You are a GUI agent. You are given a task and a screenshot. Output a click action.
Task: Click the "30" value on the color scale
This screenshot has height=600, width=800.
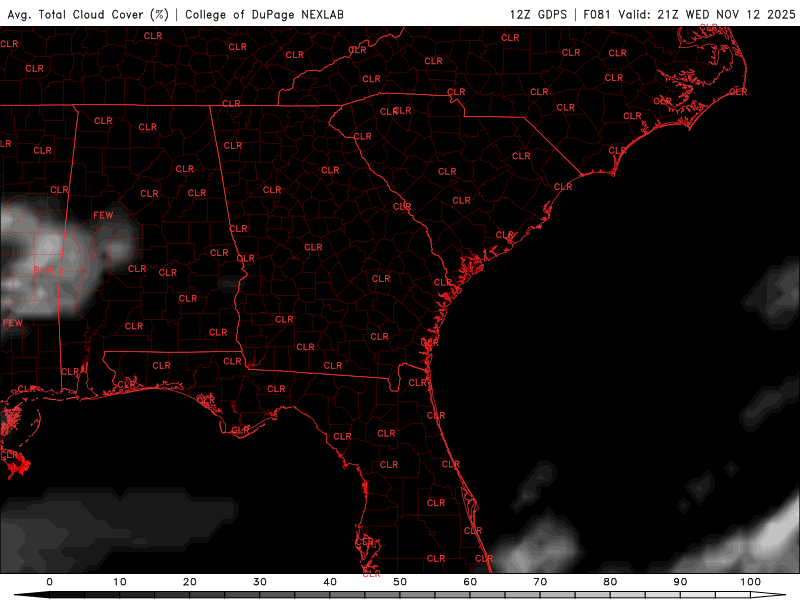point(260,582)
